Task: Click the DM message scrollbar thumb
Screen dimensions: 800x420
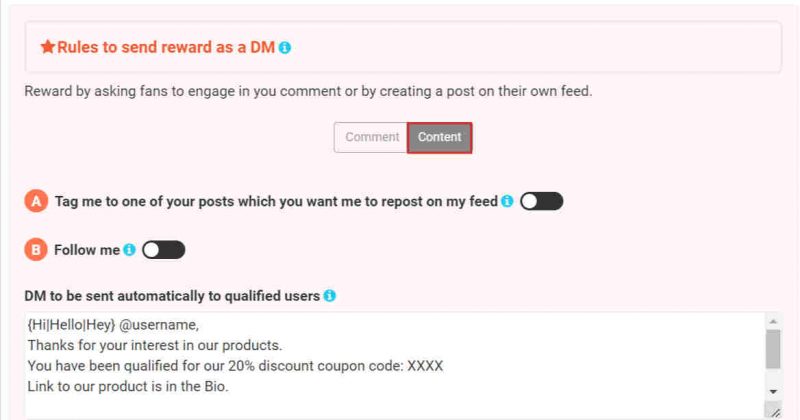Action: [x=773, y=349]
